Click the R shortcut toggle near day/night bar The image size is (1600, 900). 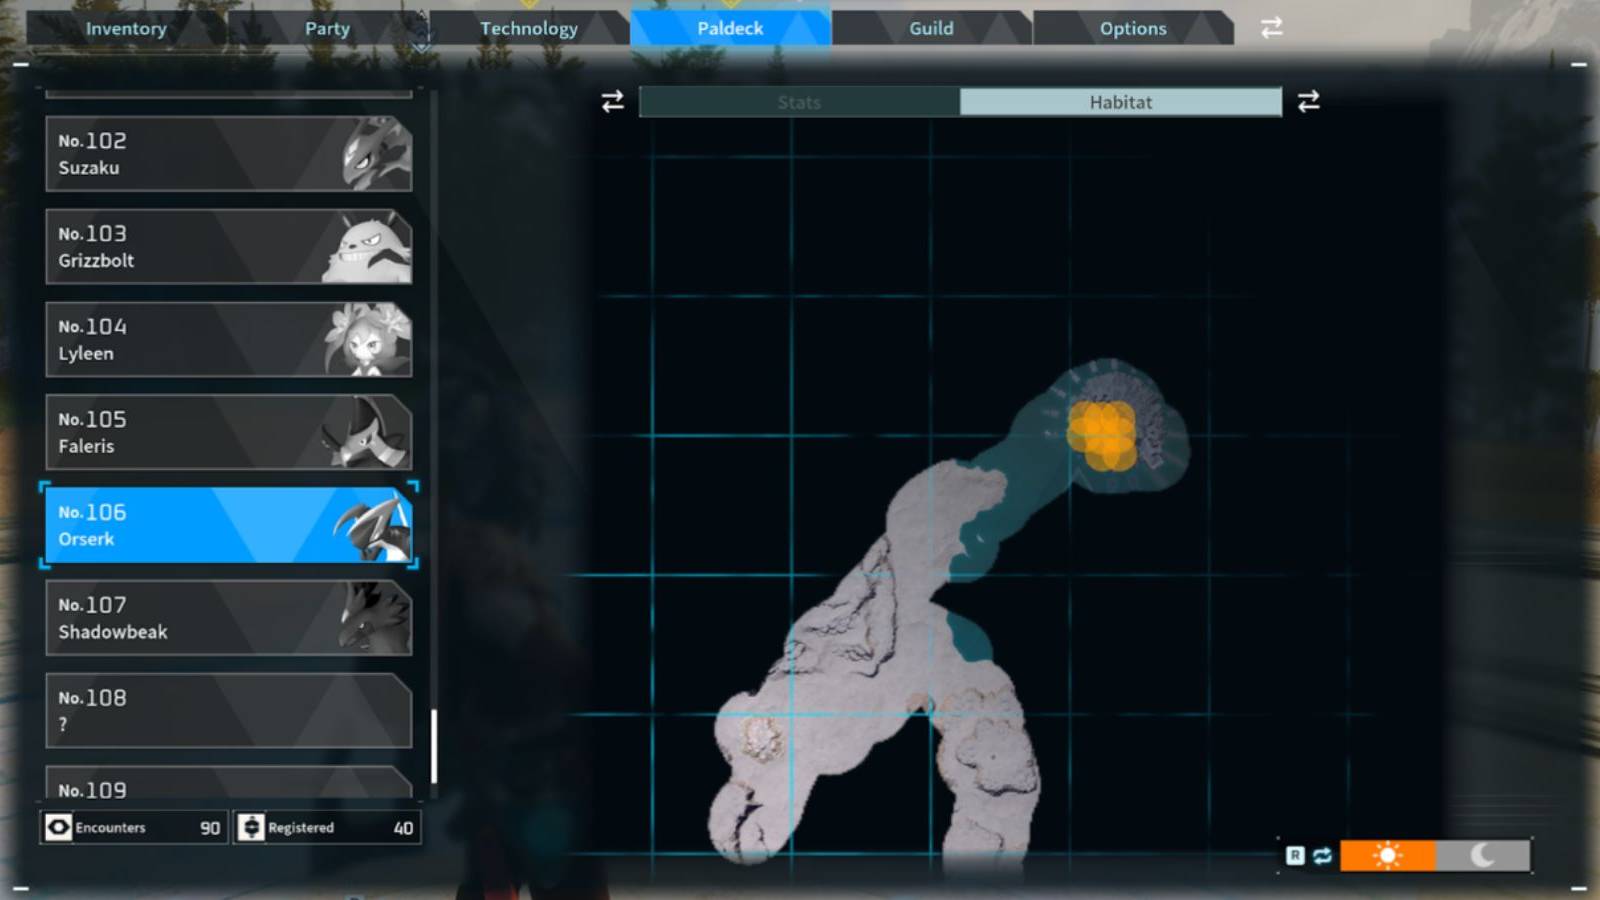coord(1295,856)
